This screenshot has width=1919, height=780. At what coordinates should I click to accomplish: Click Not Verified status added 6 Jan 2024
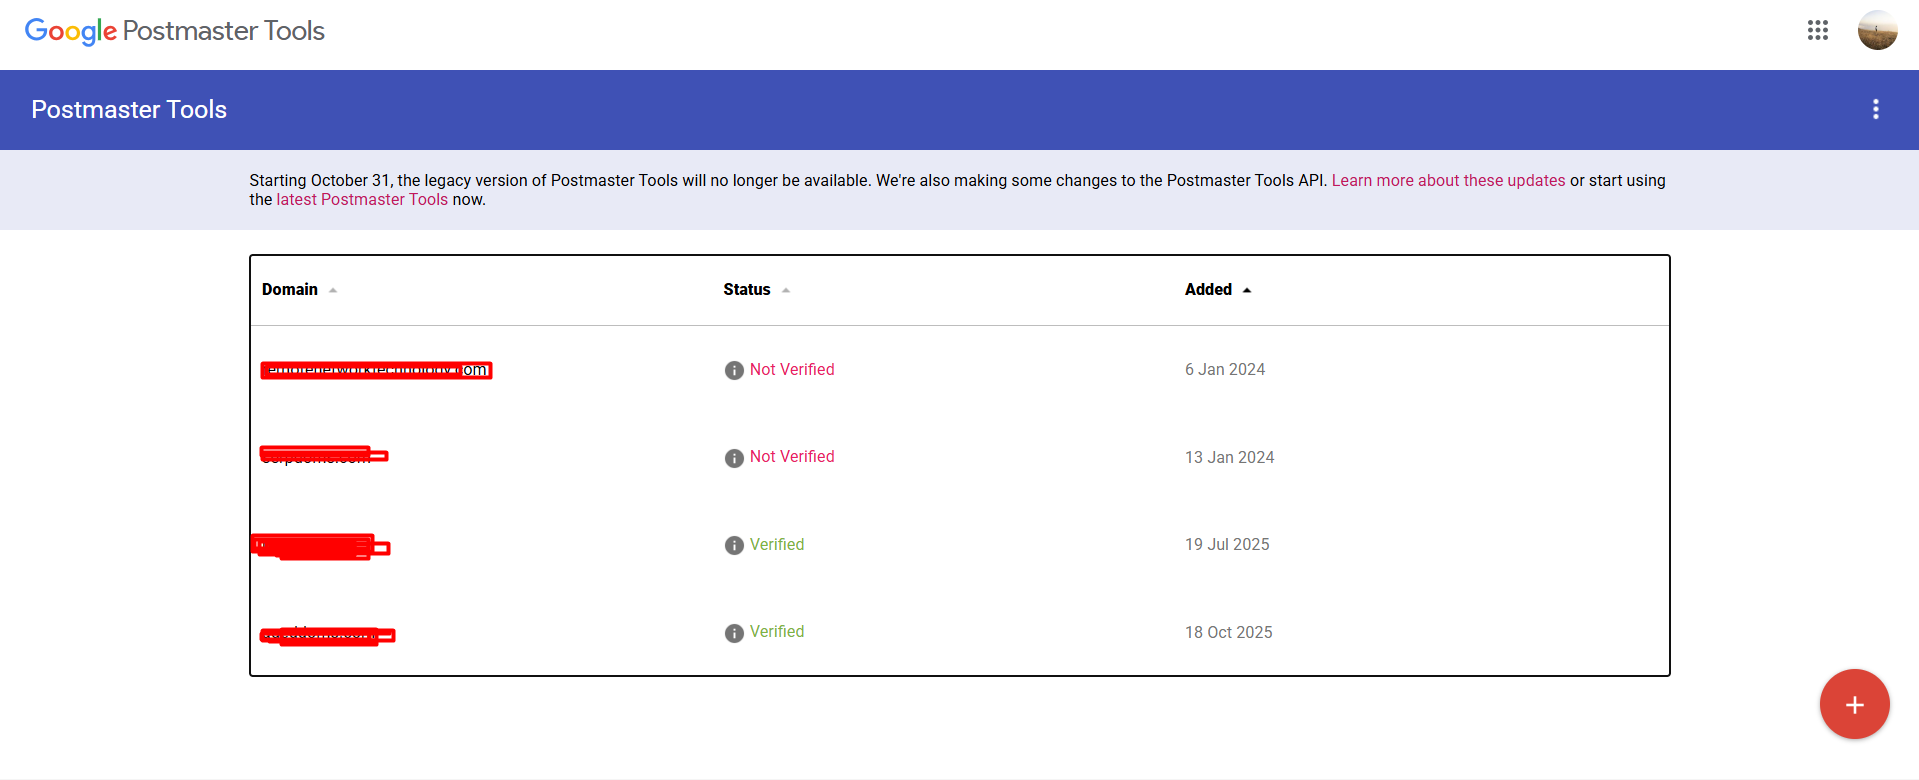click(792, 370)
